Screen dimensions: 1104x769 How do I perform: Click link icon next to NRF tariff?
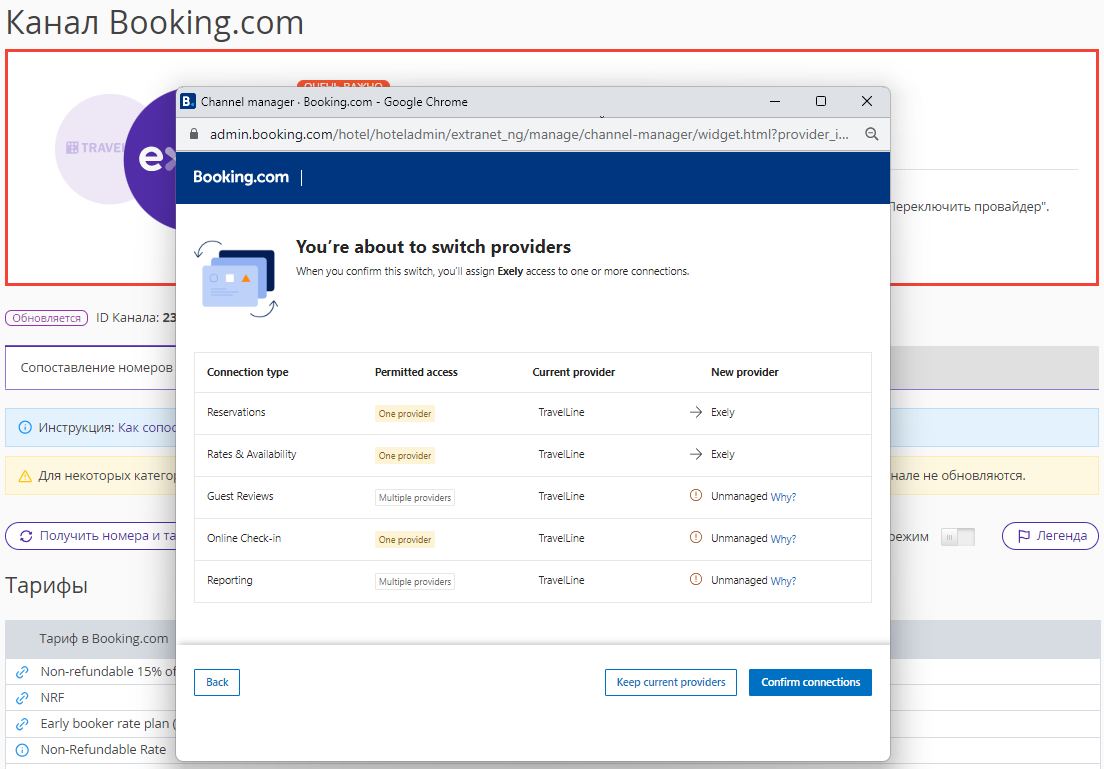(x=23, y=698)
